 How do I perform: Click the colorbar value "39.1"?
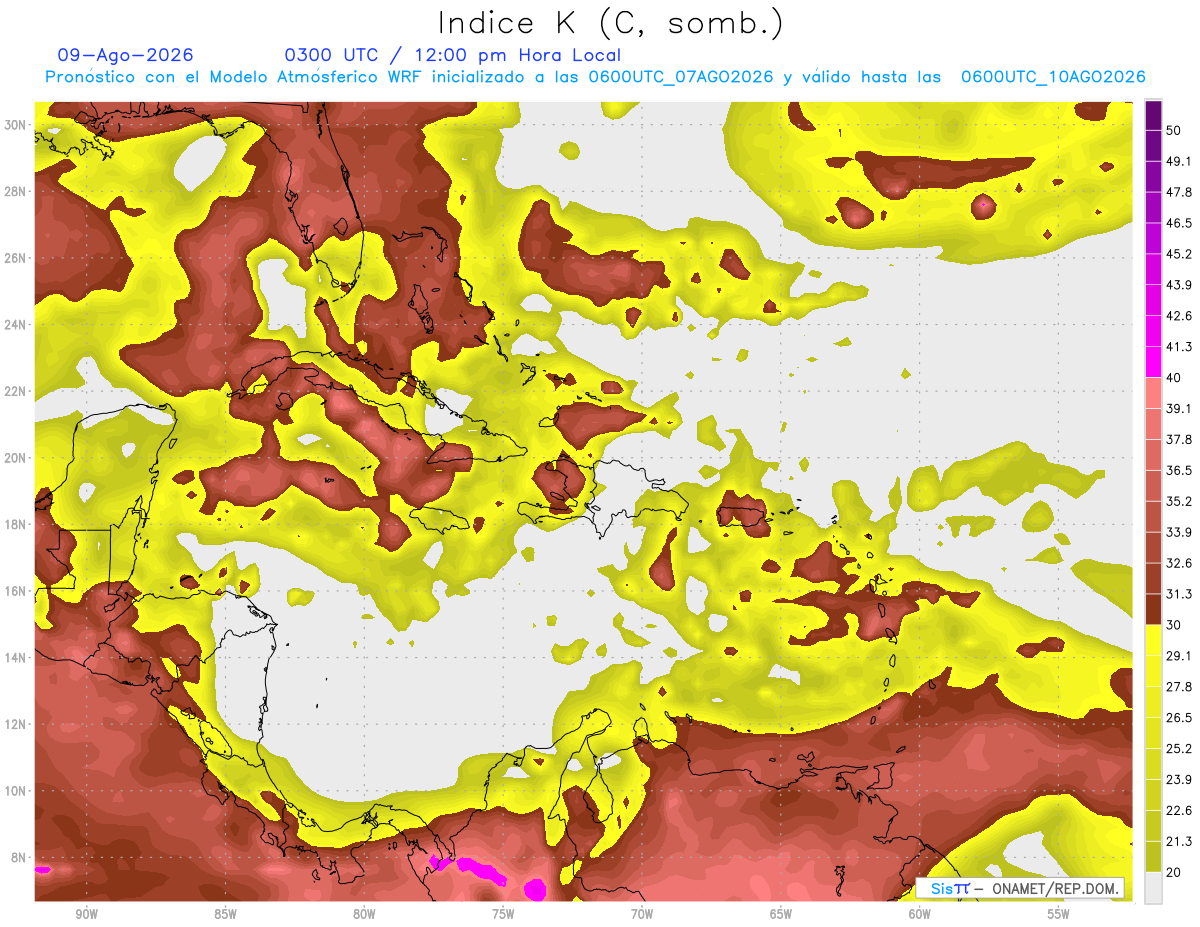1179,408
